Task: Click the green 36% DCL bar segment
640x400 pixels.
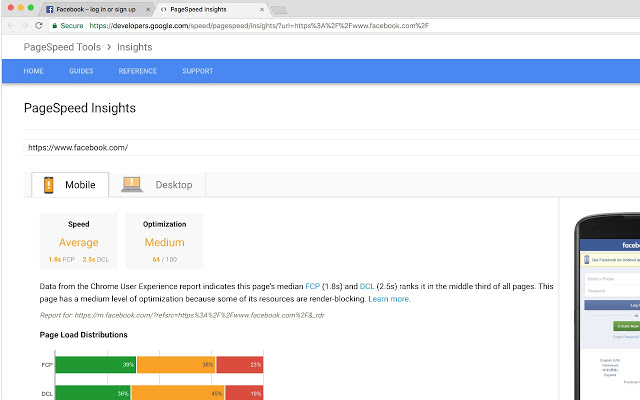Action: 93,393
